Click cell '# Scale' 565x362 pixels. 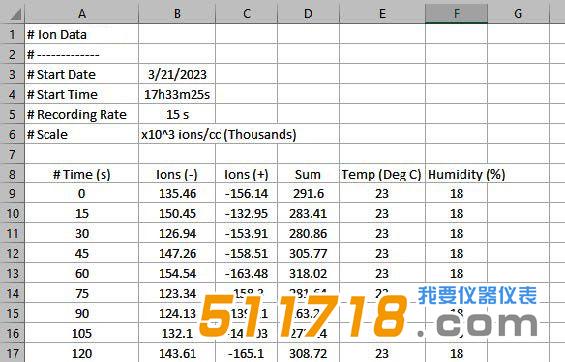(82, 134)
